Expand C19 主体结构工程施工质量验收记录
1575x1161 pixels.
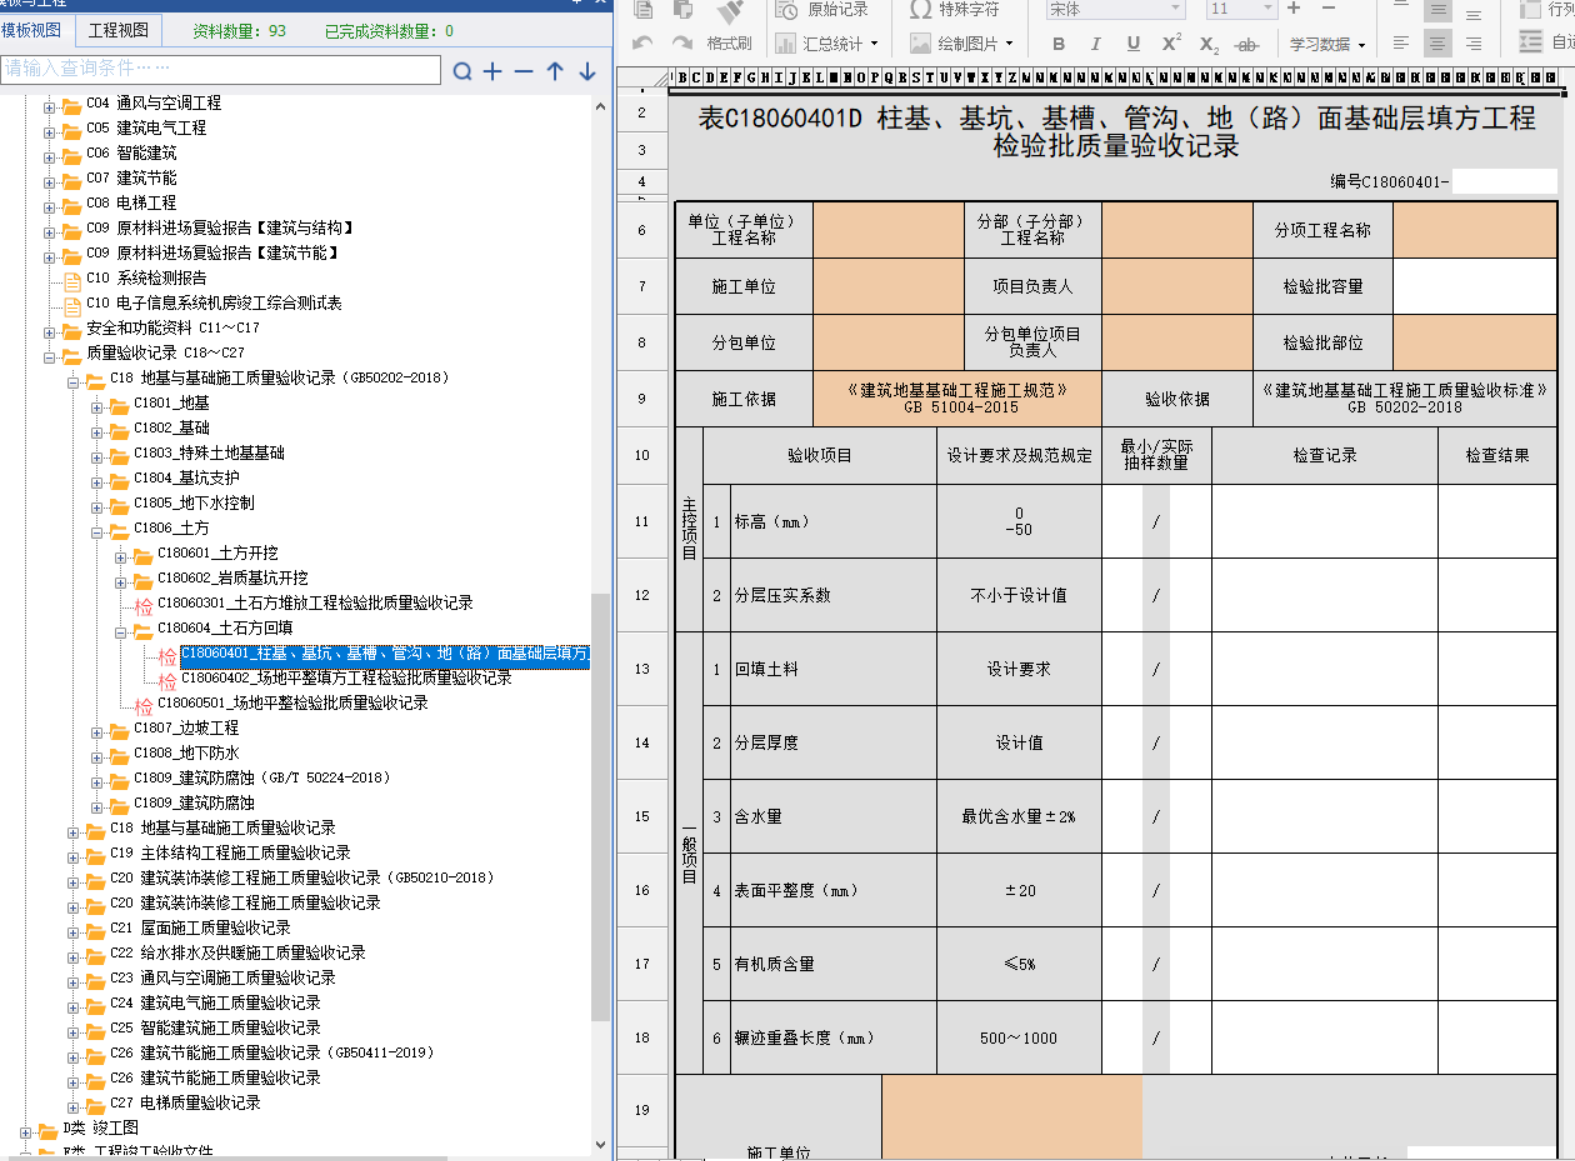point(73,856)
